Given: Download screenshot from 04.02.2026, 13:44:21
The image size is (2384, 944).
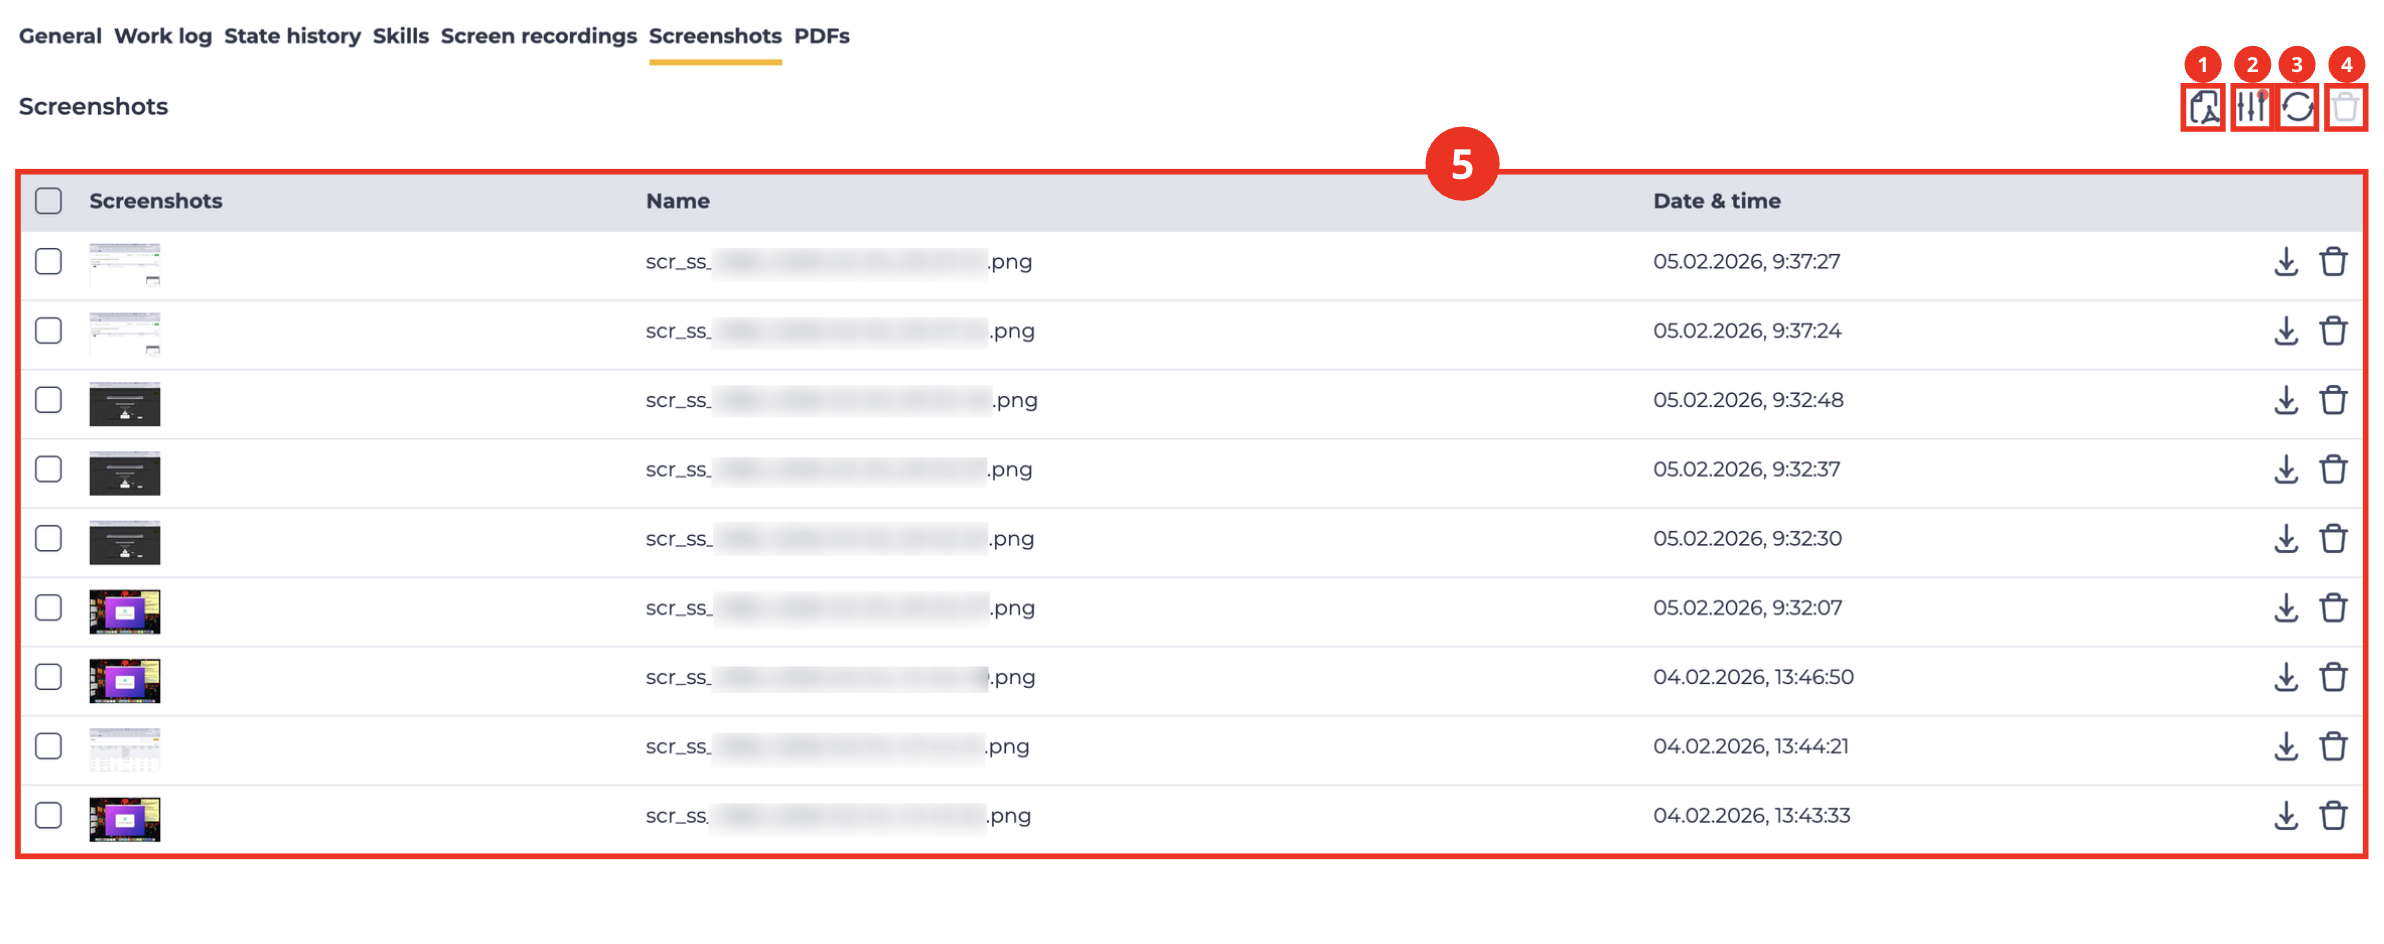Looking at the screenshot, I should (2286, 746).
